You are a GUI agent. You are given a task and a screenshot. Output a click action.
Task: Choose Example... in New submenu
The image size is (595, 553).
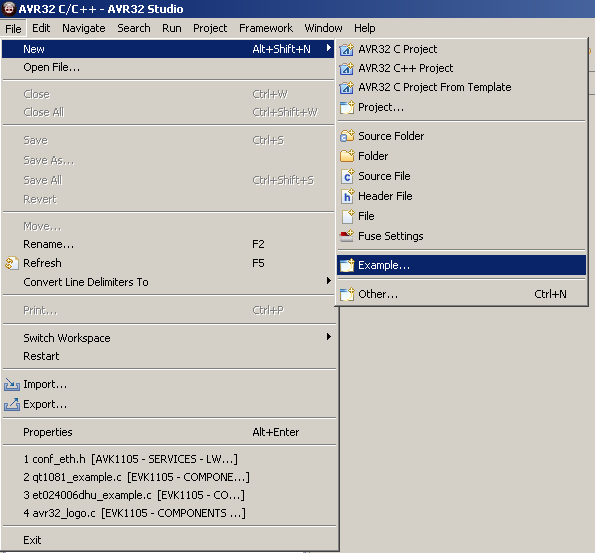[461, 265]
